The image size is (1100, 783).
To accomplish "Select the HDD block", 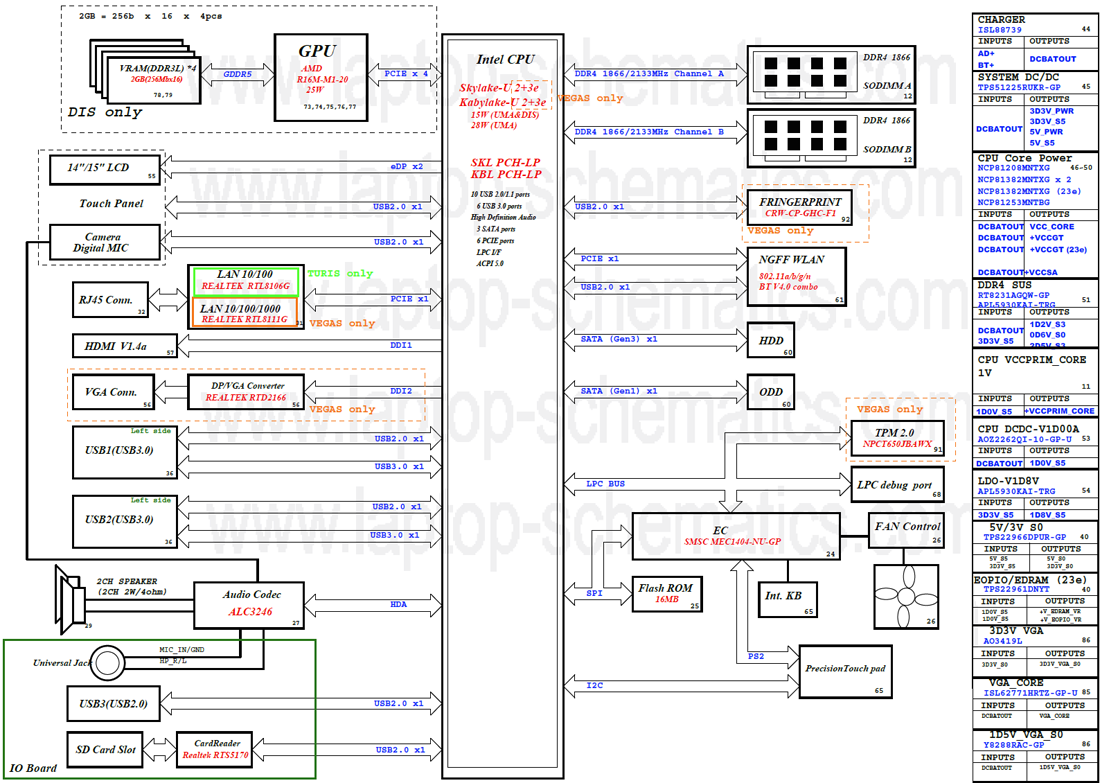I will 771,340.
